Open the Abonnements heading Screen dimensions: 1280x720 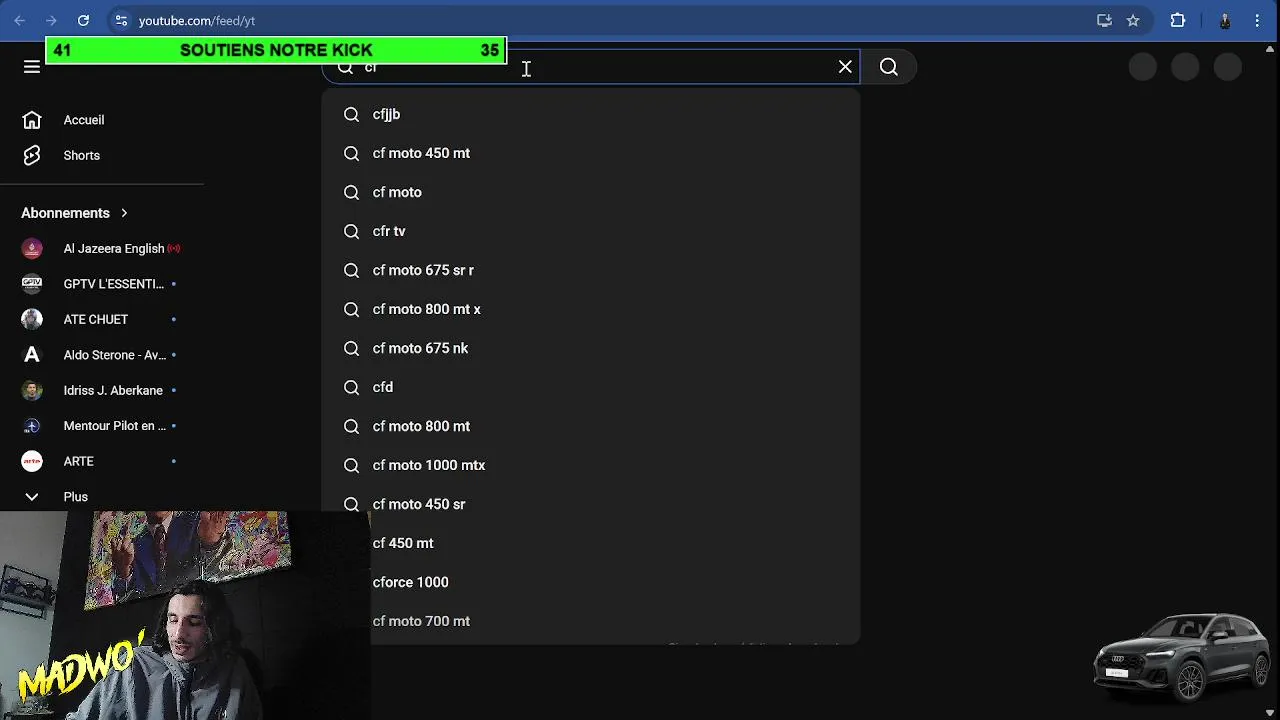click(65, 213)
